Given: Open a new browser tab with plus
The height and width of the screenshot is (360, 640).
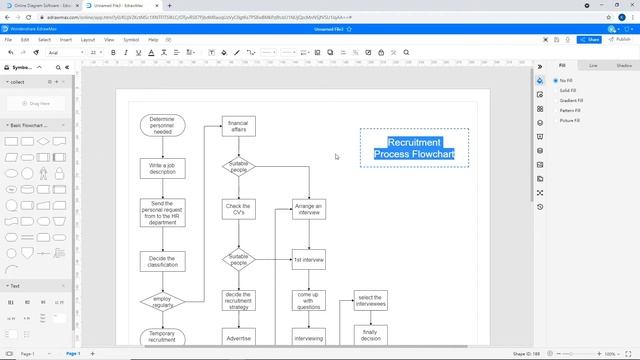Looking at the screenshot, I should 169,6.
